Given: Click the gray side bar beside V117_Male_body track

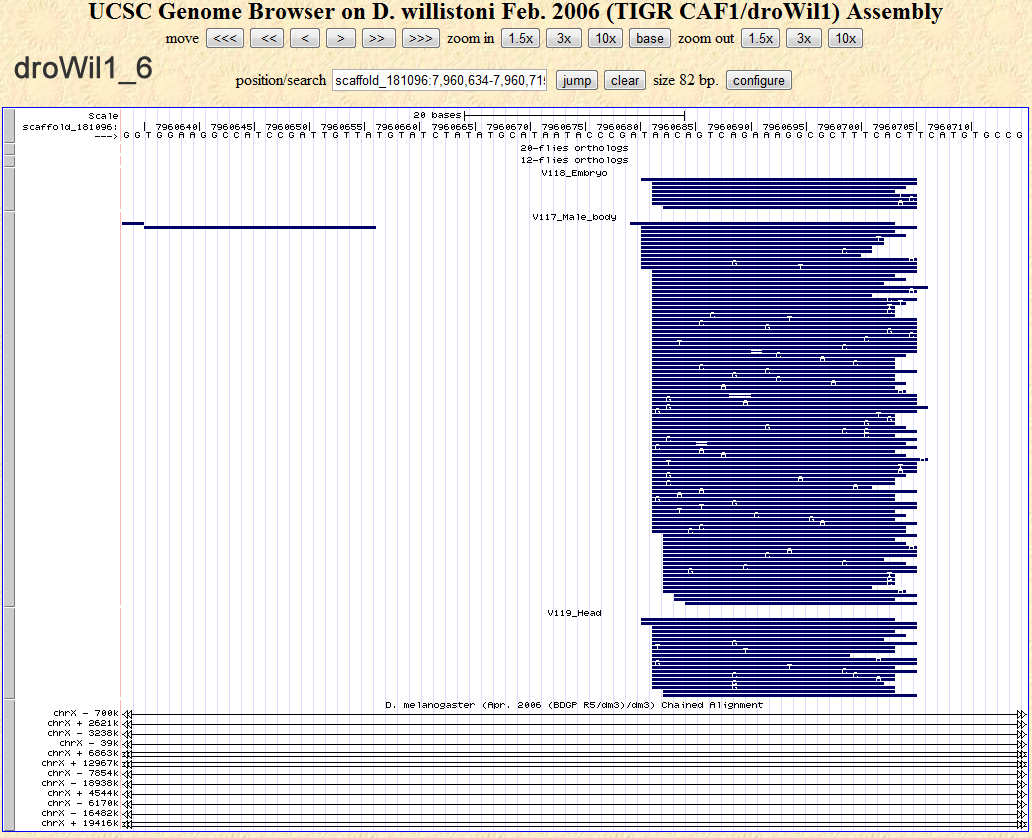Looking at the screenshot, I should (x=9, y=408).
